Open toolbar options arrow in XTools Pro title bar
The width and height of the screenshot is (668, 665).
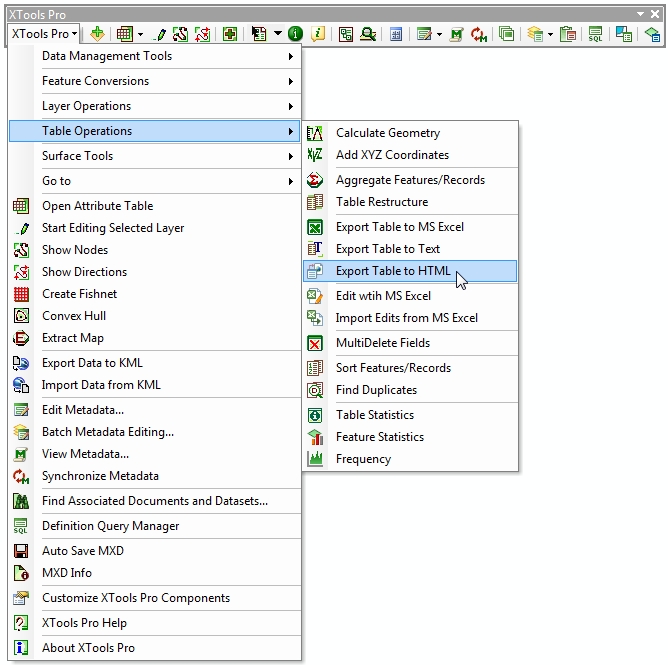pyautogui.click(x=640, y=14)
